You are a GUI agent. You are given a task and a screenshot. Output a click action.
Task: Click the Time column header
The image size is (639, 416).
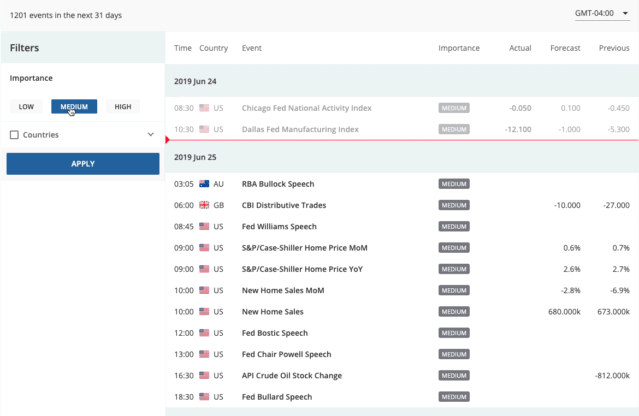(x=183, y=48)
